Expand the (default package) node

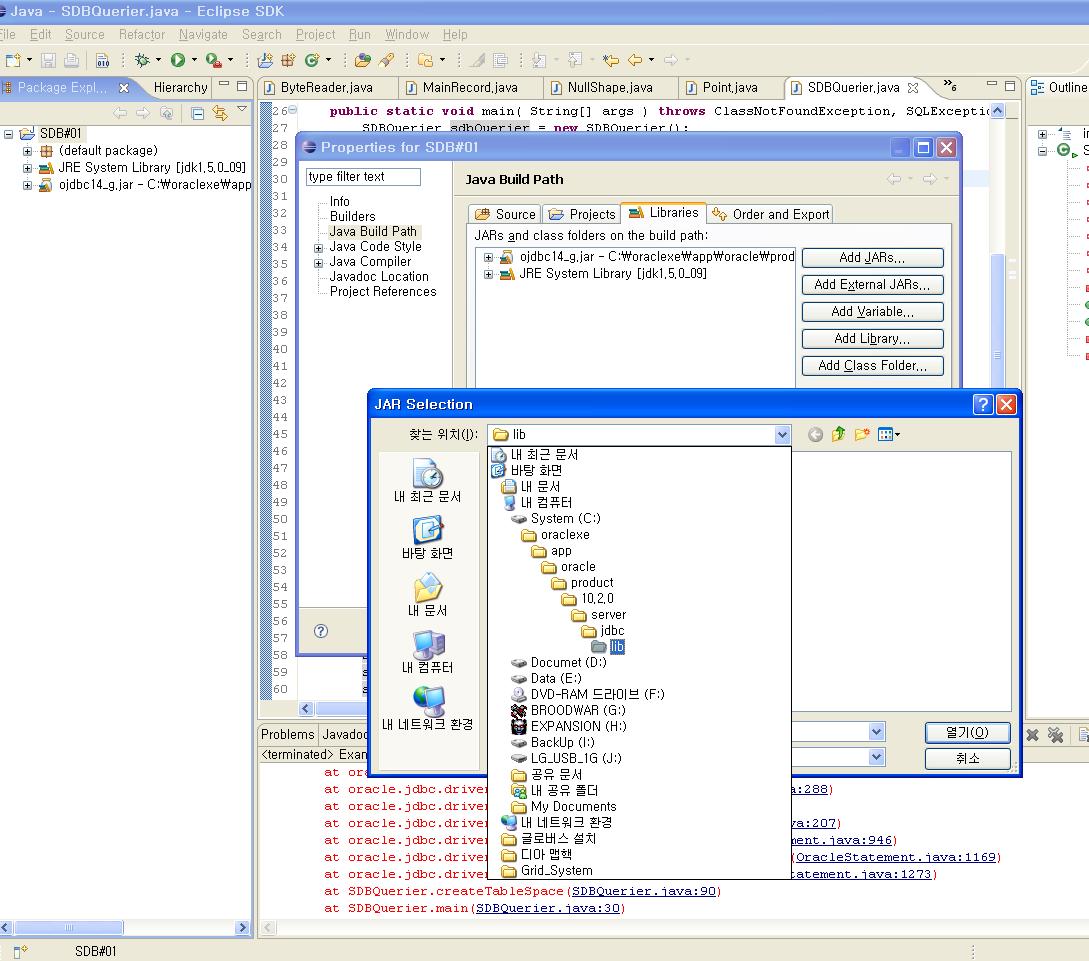coord(27,151)
